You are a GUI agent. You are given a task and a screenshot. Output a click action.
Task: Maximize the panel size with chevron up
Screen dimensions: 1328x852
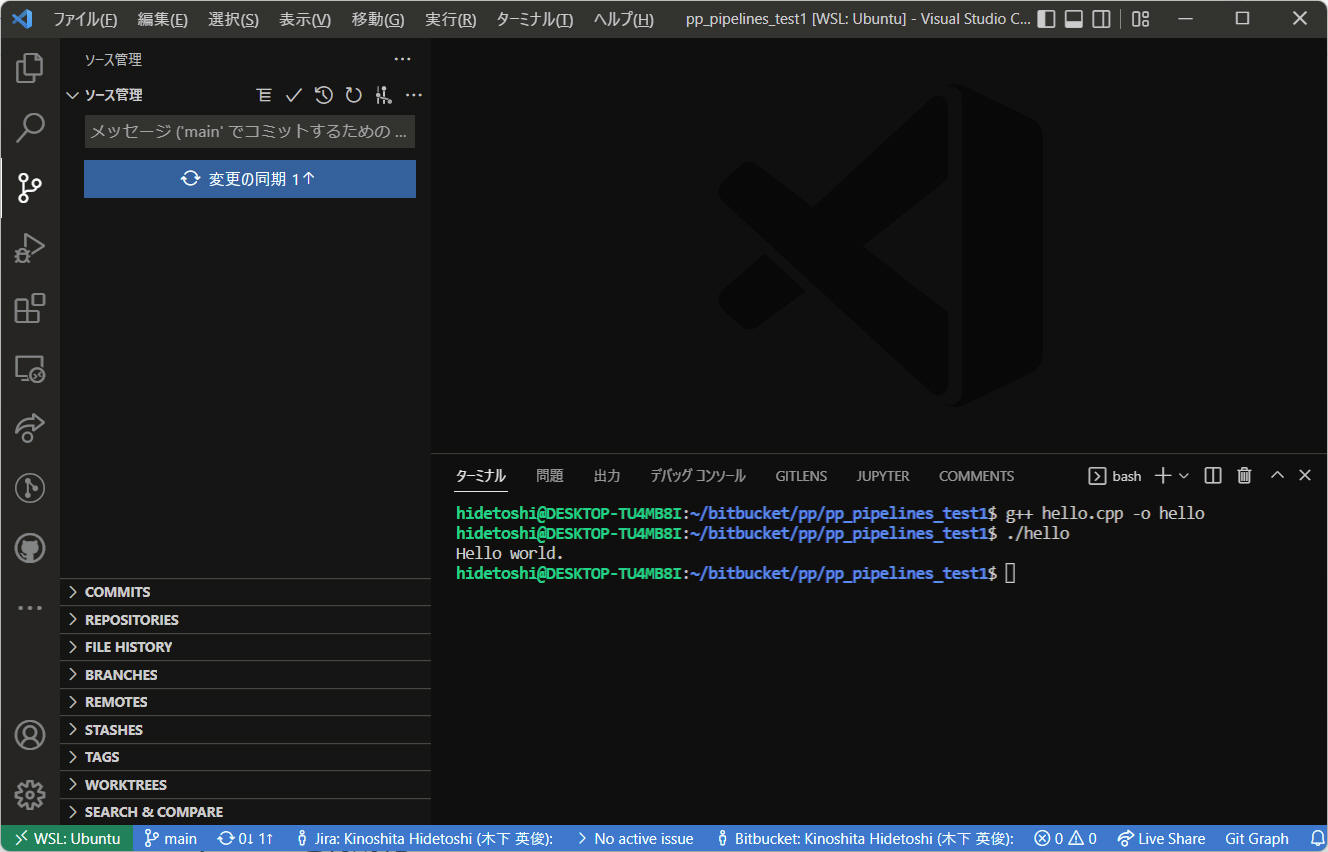pos(1276,476)
